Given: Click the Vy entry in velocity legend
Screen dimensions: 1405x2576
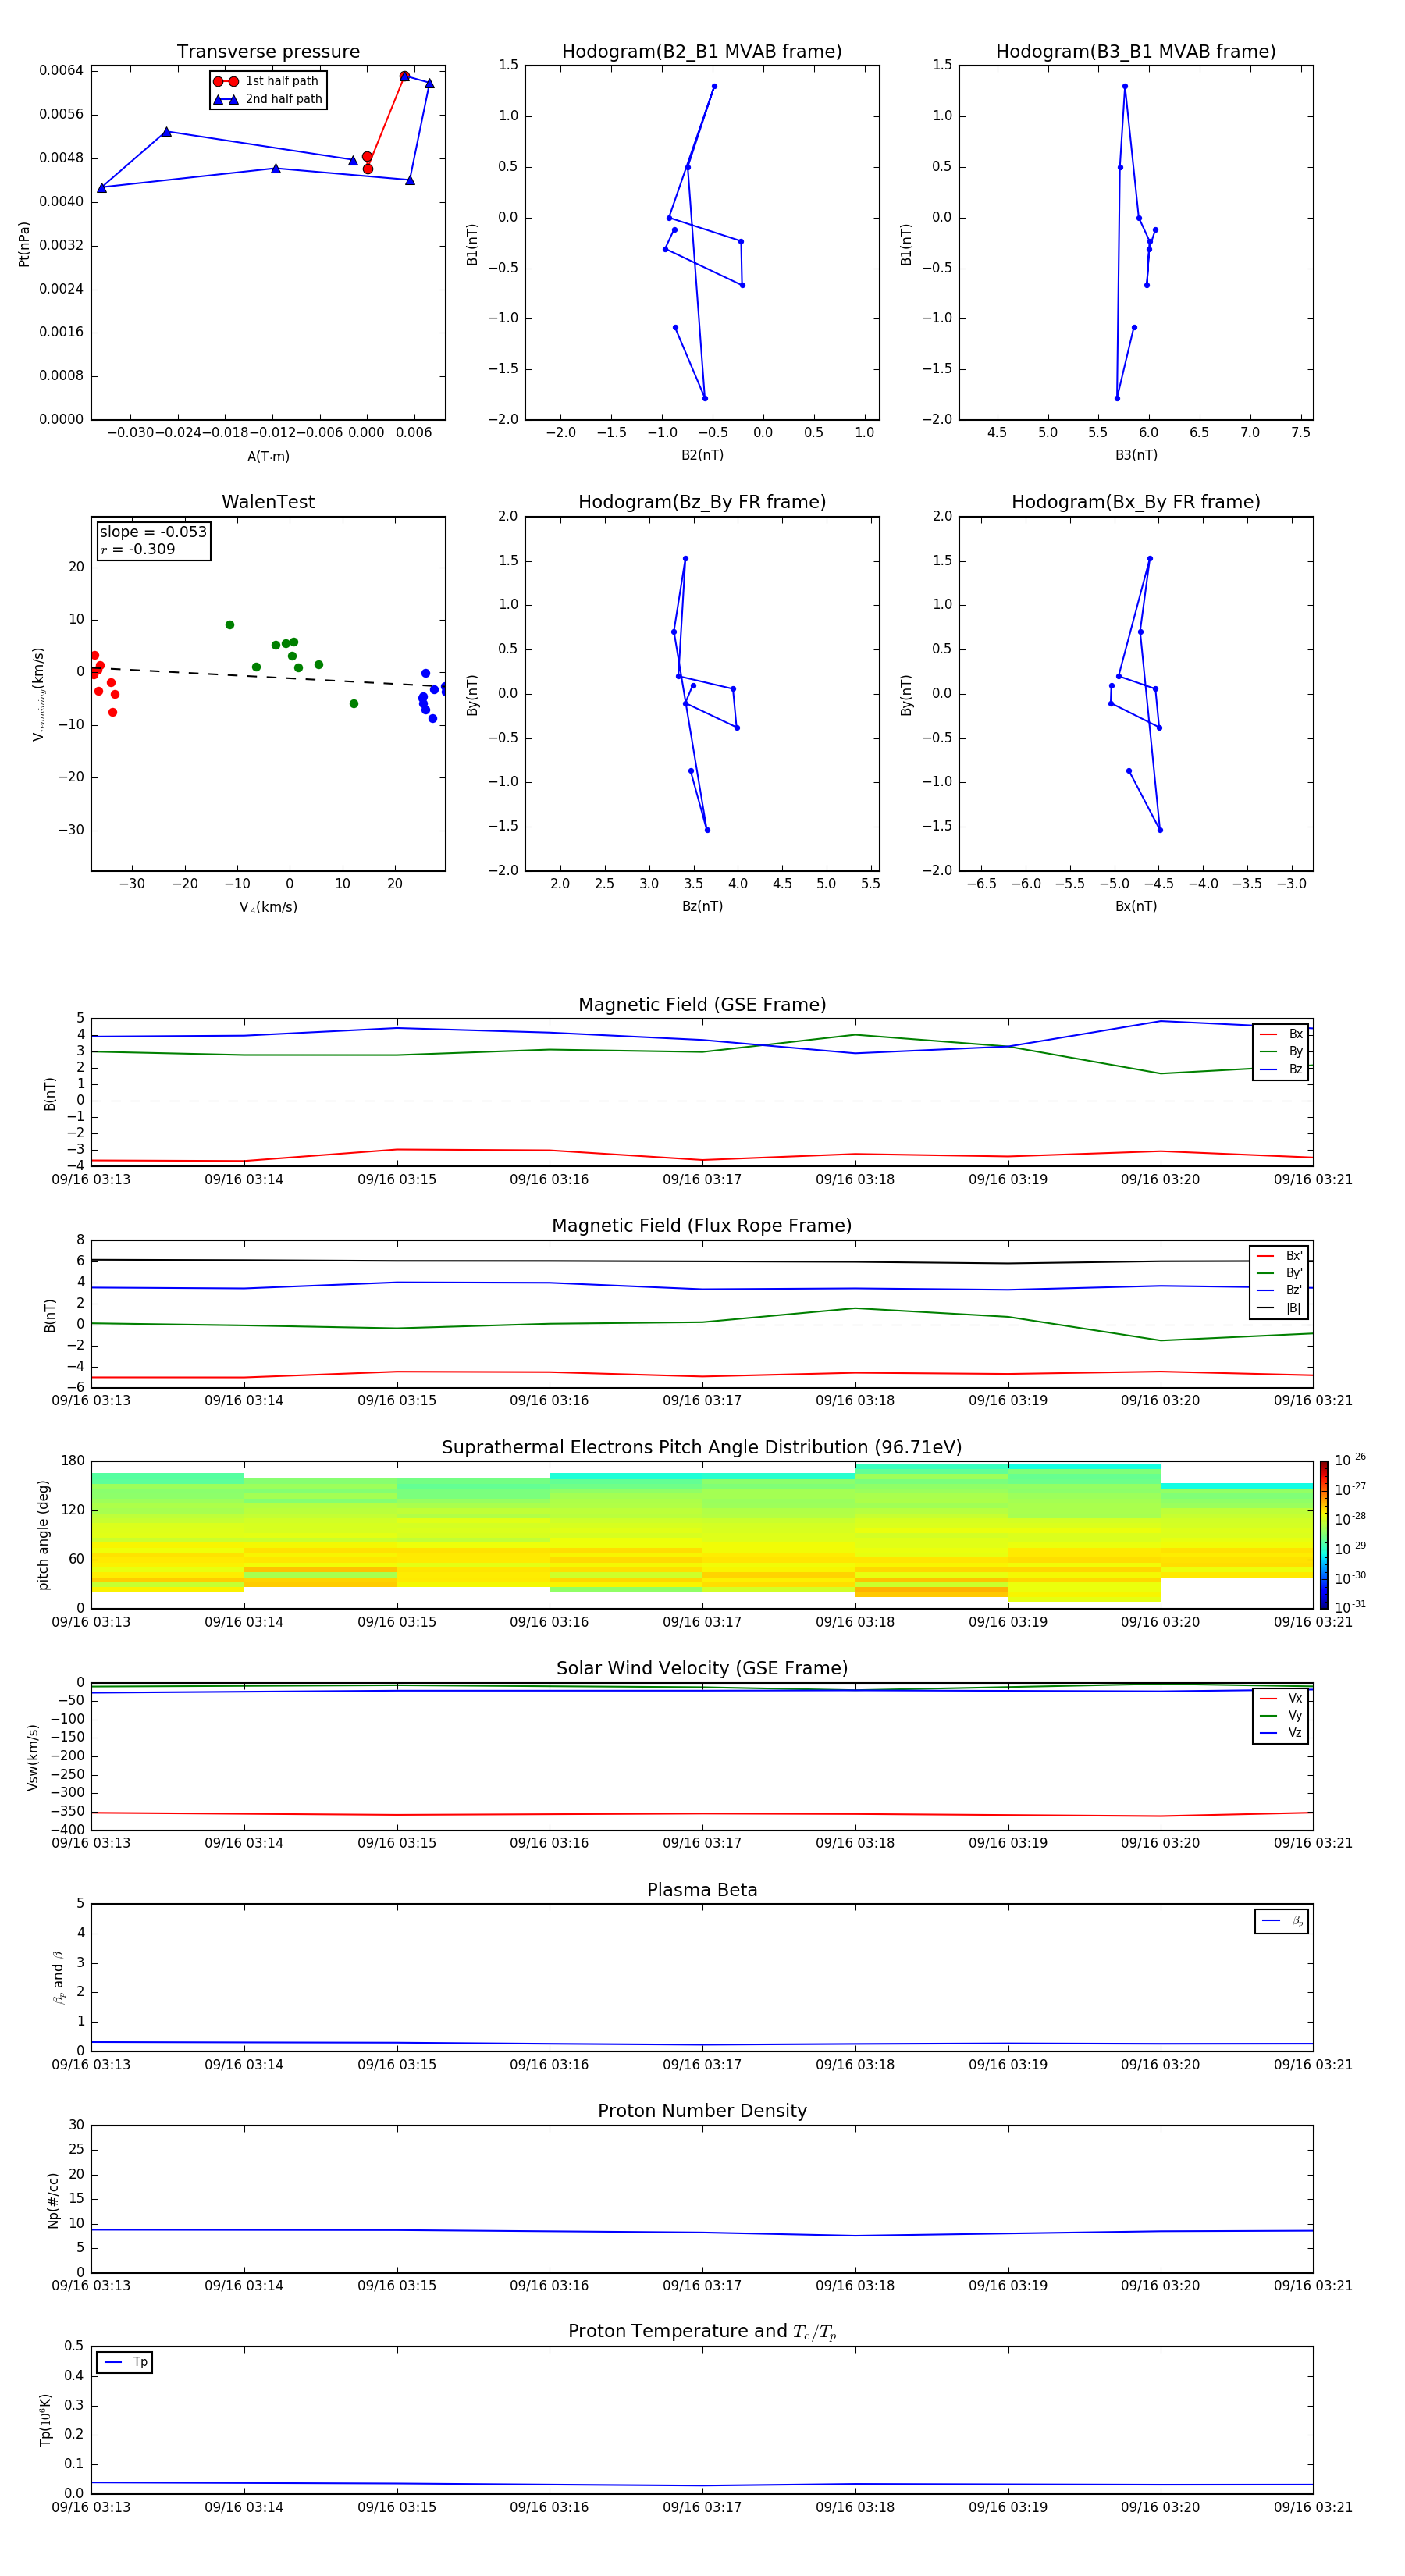Looking at the screenshot, I should pyautogui.click(x=1281, y=1716).
